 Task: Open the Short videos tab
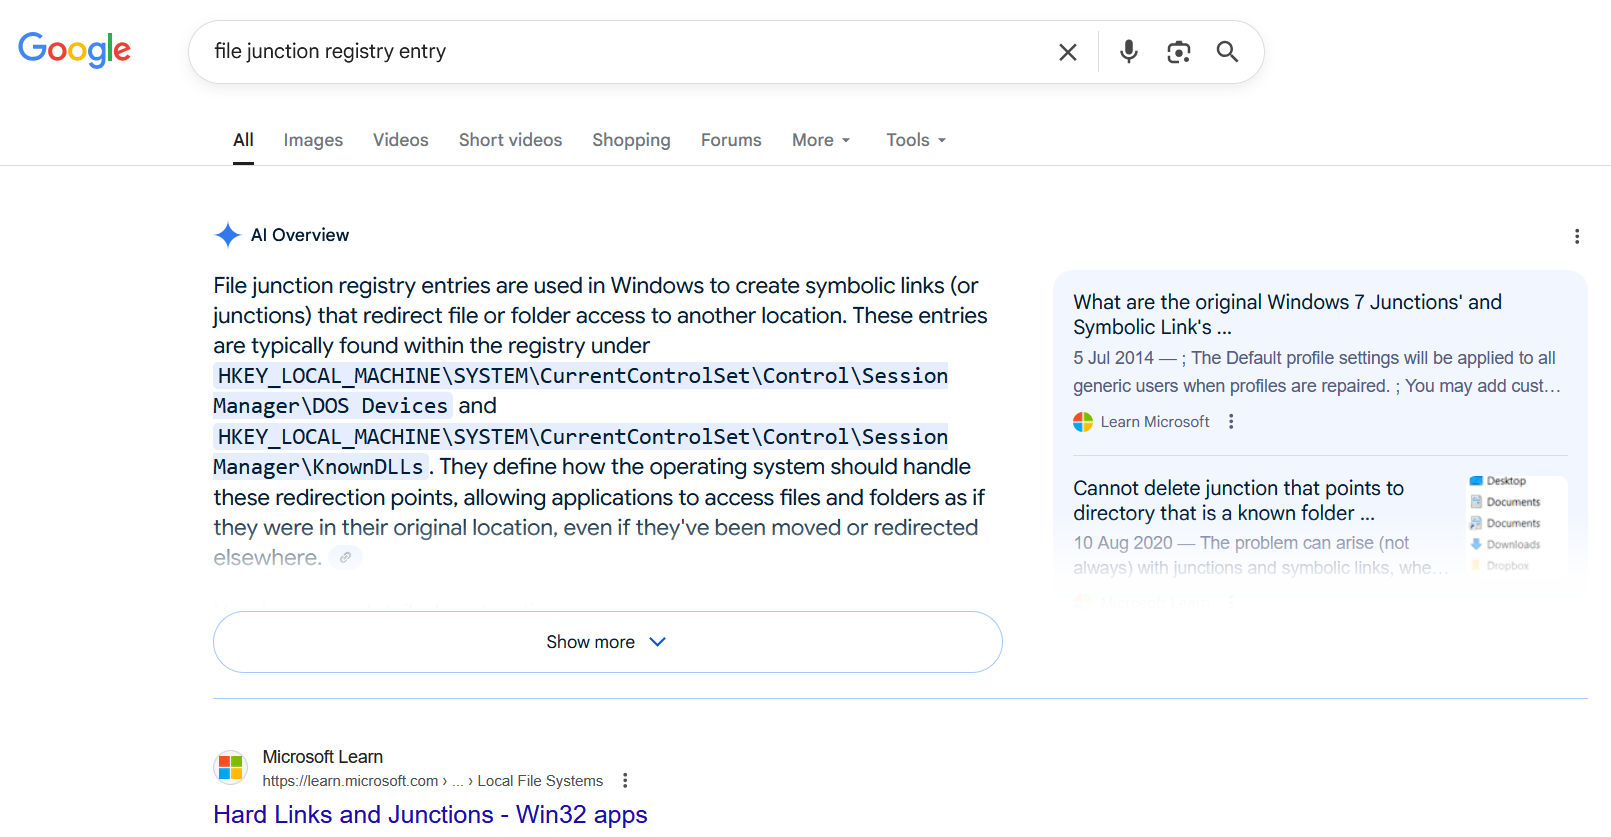pos(510,140)
